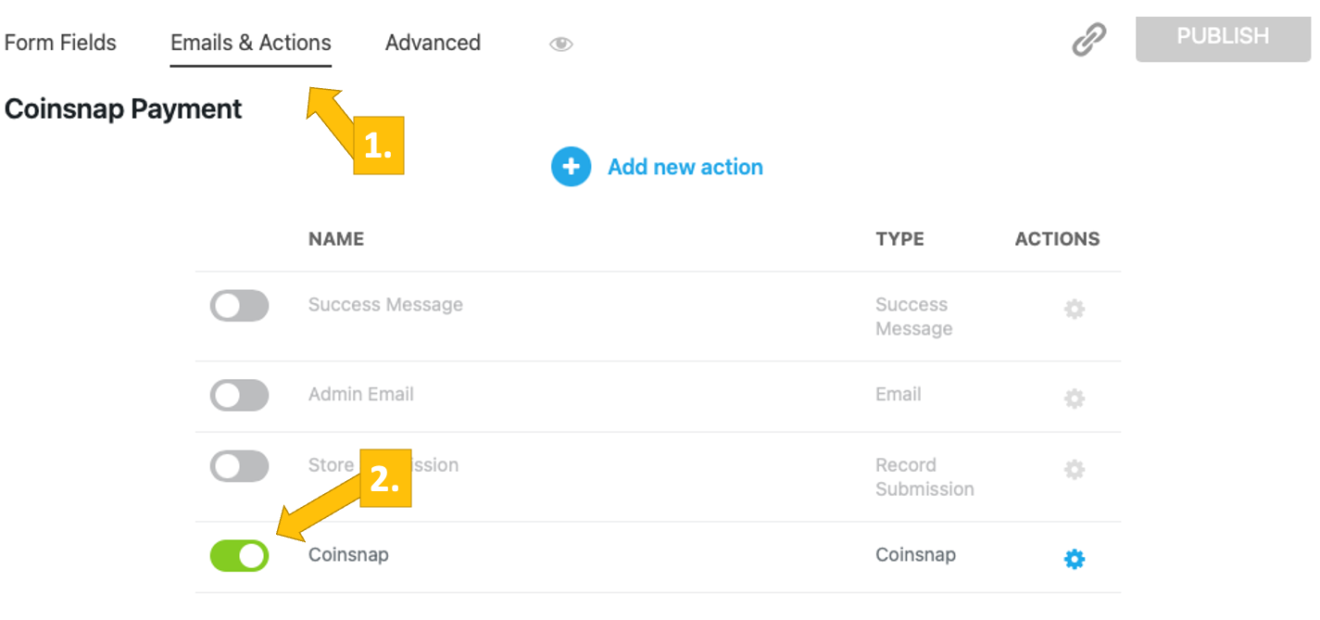Switch to the Form Fields tab
Viewport: 1320px width, 620px height.
60,43
